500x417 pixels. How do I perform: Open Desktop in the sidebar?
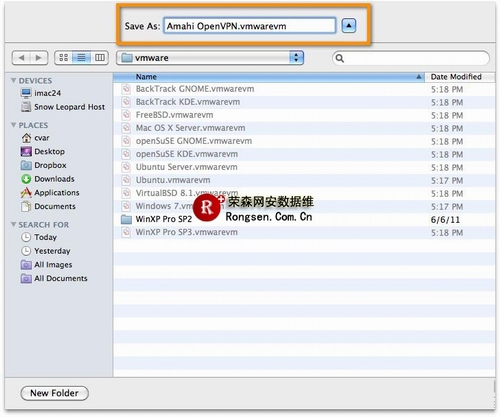coord(43,151)
